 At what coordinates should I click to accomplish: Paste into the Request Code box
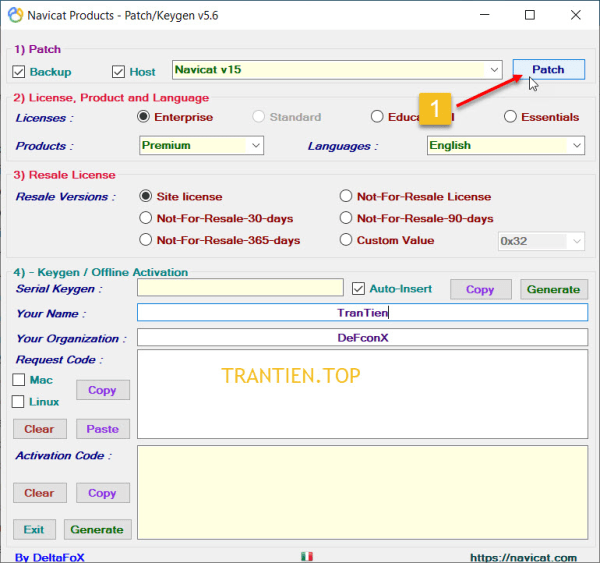coord(103,429)
